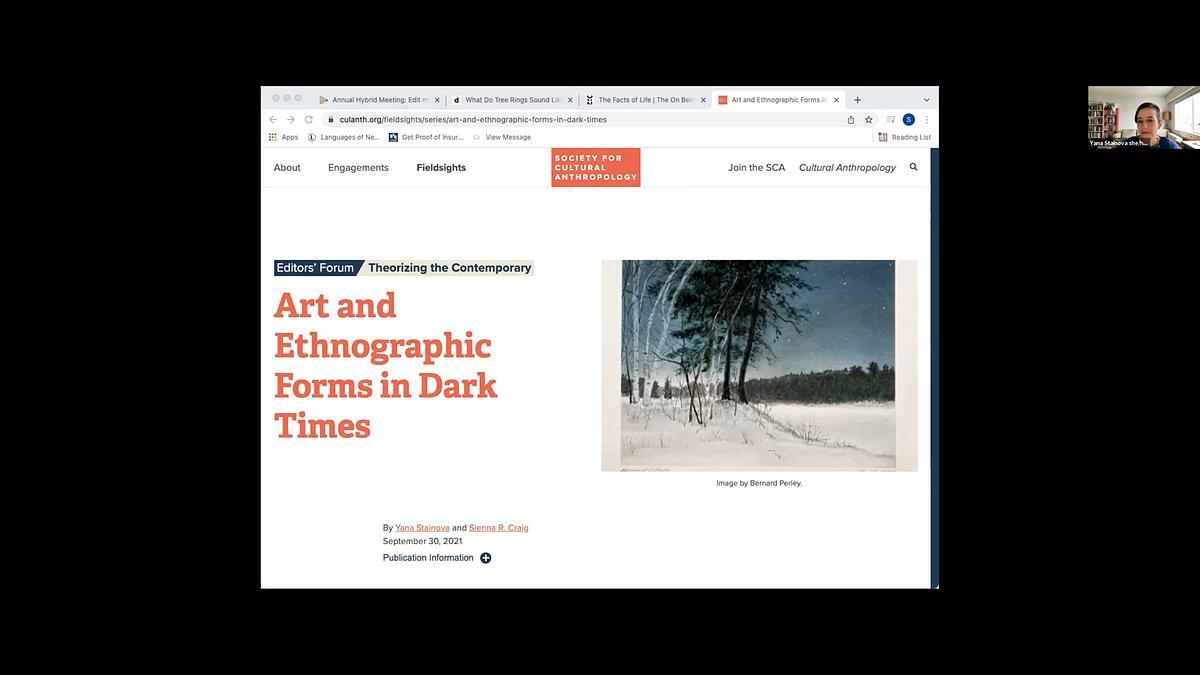This screenshot has width=1200, height=675.
Task: Click the Society for Cultural Anthropology logo
Action: (x=596, y=168)
